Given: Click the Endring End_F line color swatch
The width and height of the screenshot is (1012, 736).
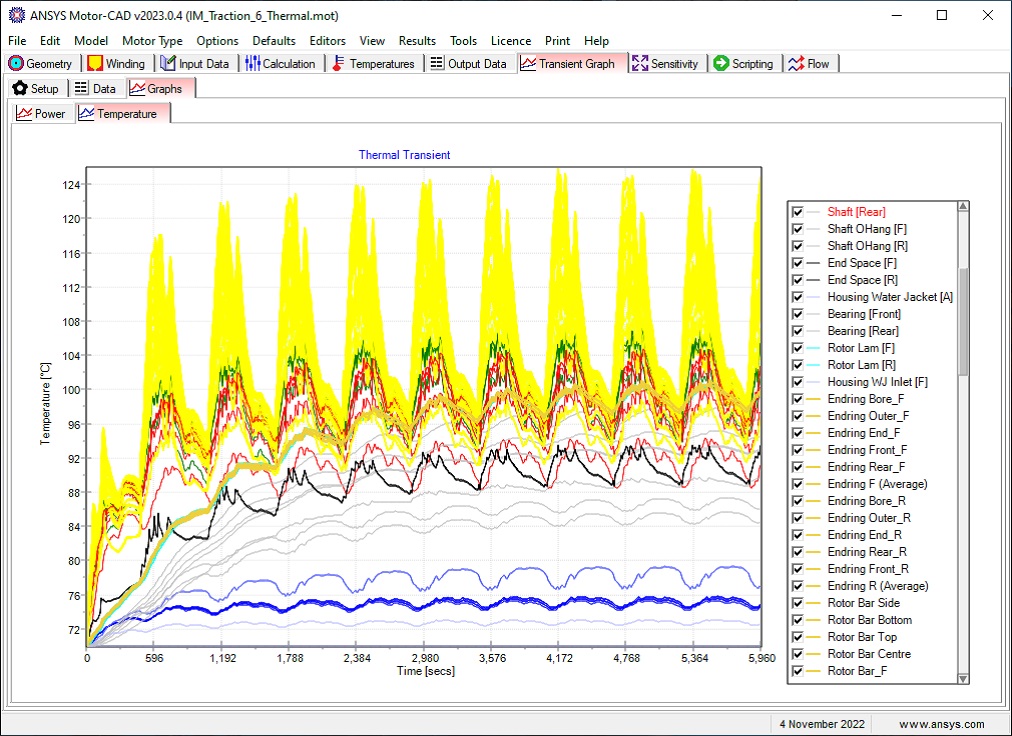Looking at the screenshot, I should [x=815, y=433].
